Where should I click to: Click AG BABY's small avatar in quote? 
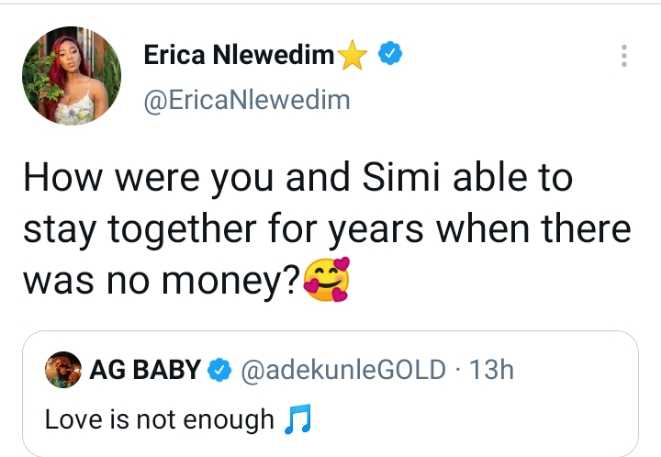65,371
